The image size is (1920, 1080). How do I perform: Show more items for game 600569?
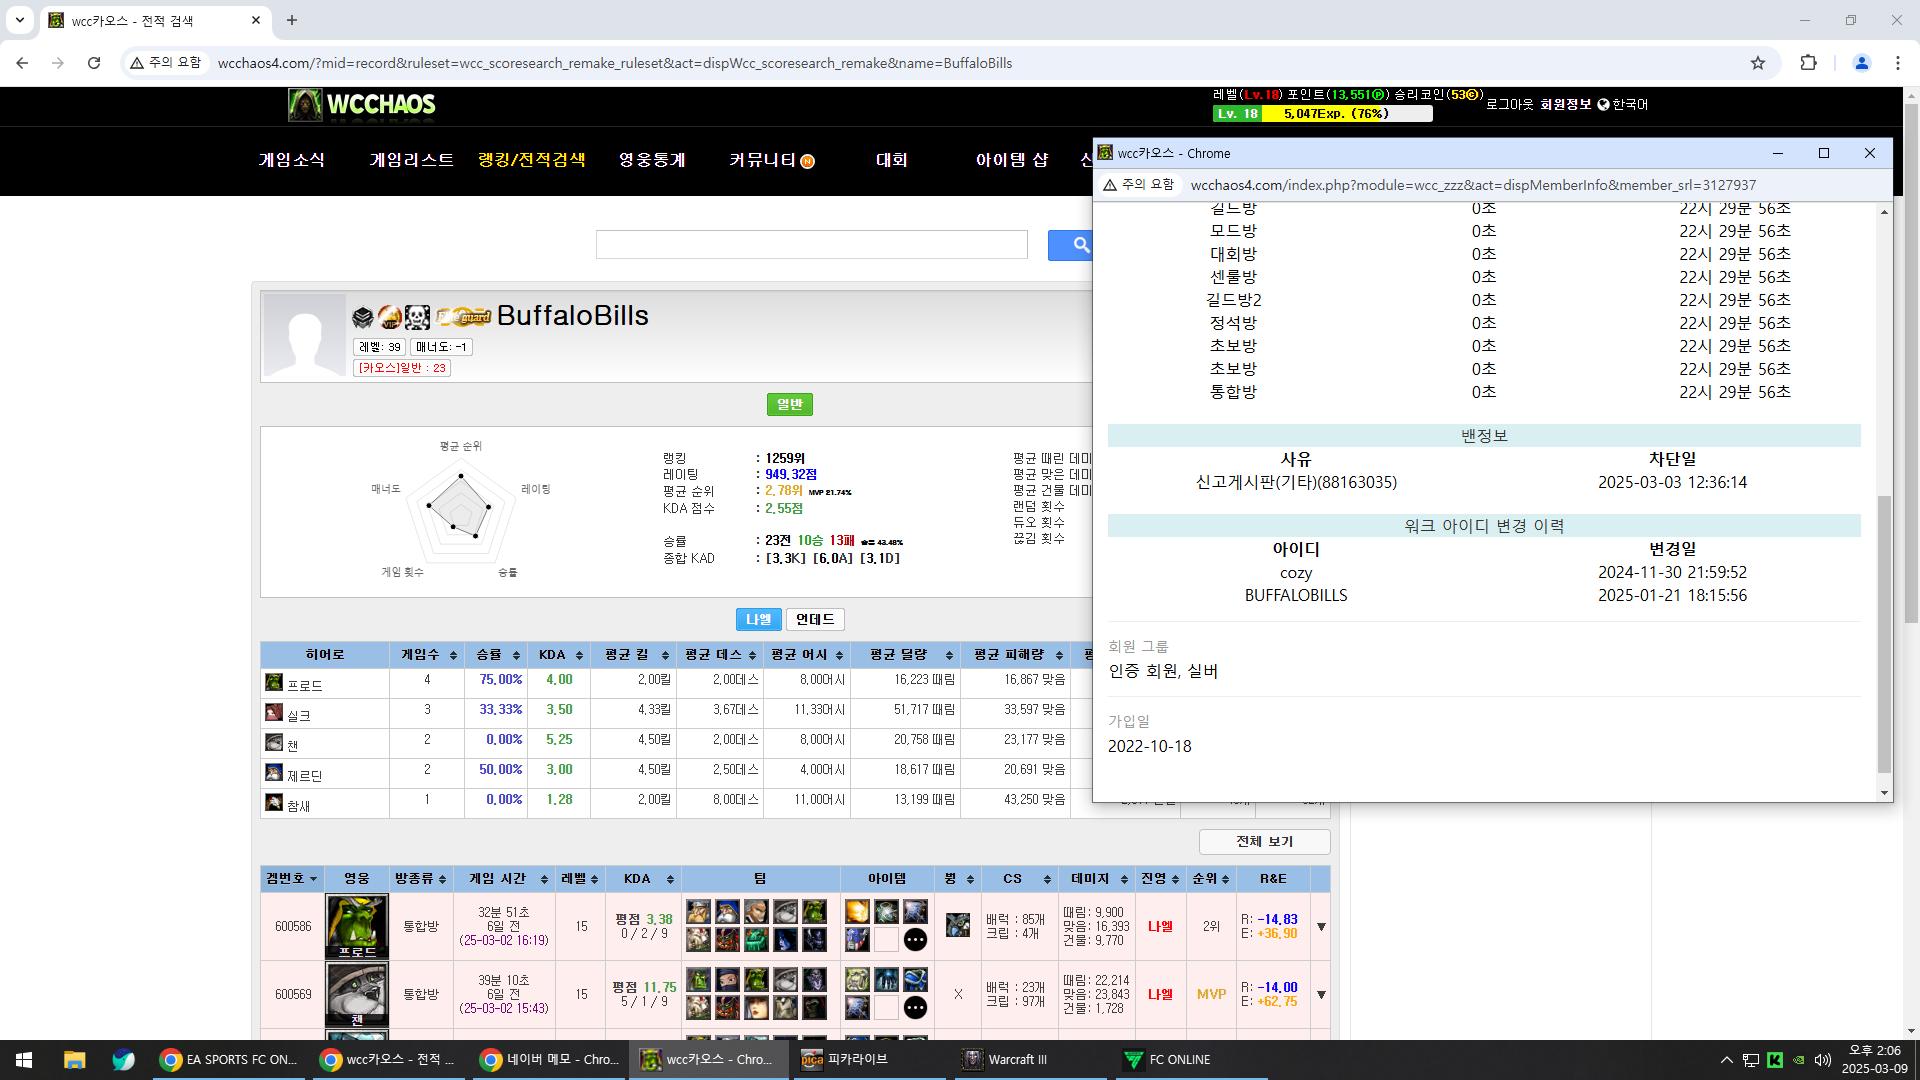tap(915, 1008)
